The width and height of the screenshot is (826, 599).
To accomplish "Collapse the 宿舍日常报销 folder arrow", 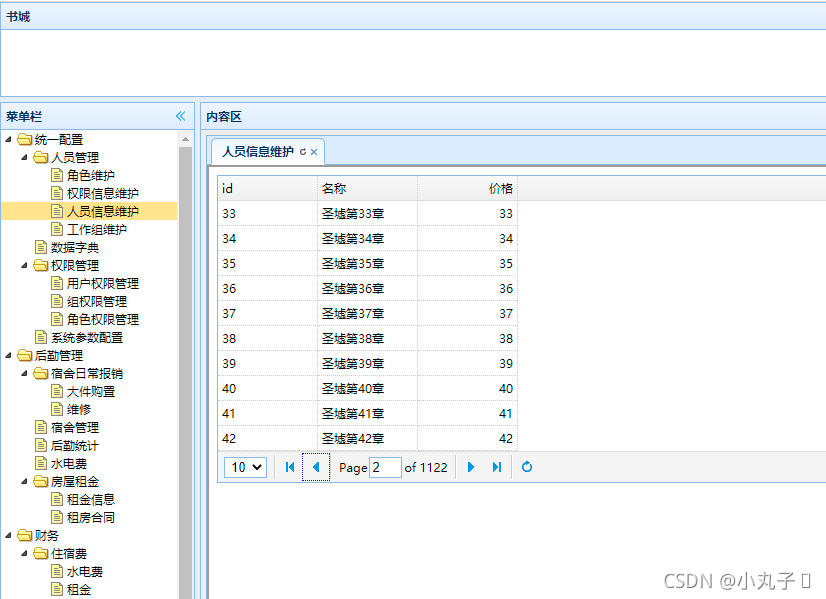I will tap(24, 374).
